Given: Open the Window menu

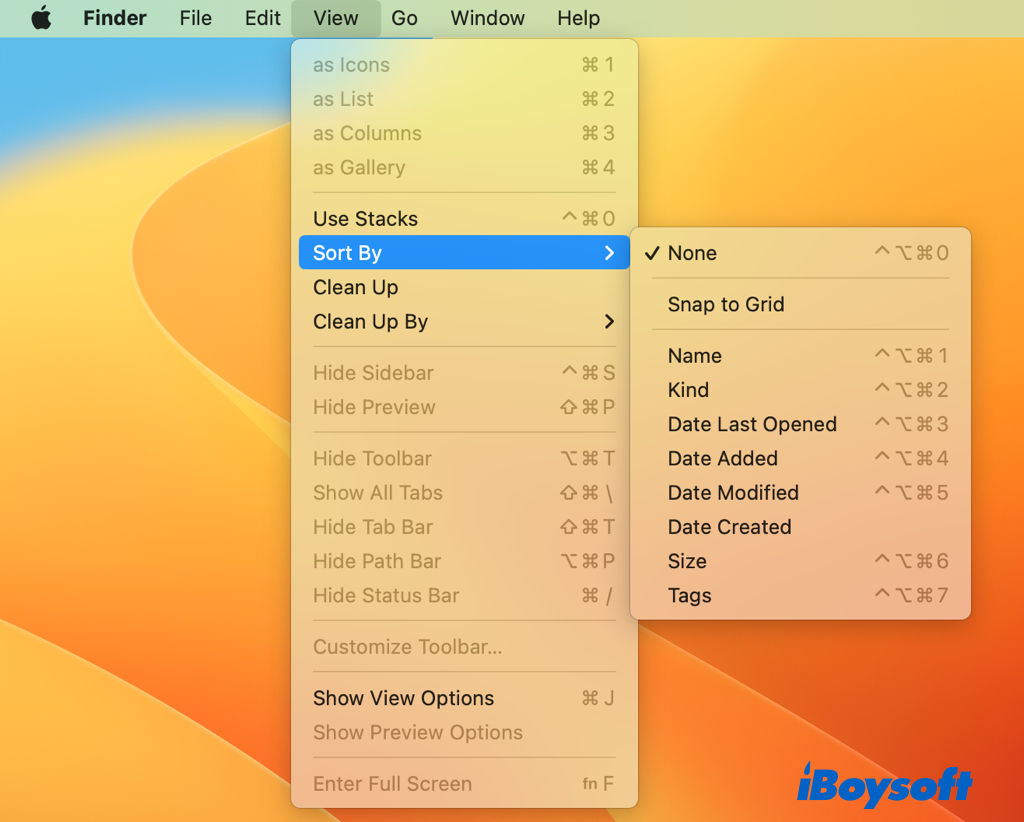Looking at the screenshot, I should click(x=487, y=17).
